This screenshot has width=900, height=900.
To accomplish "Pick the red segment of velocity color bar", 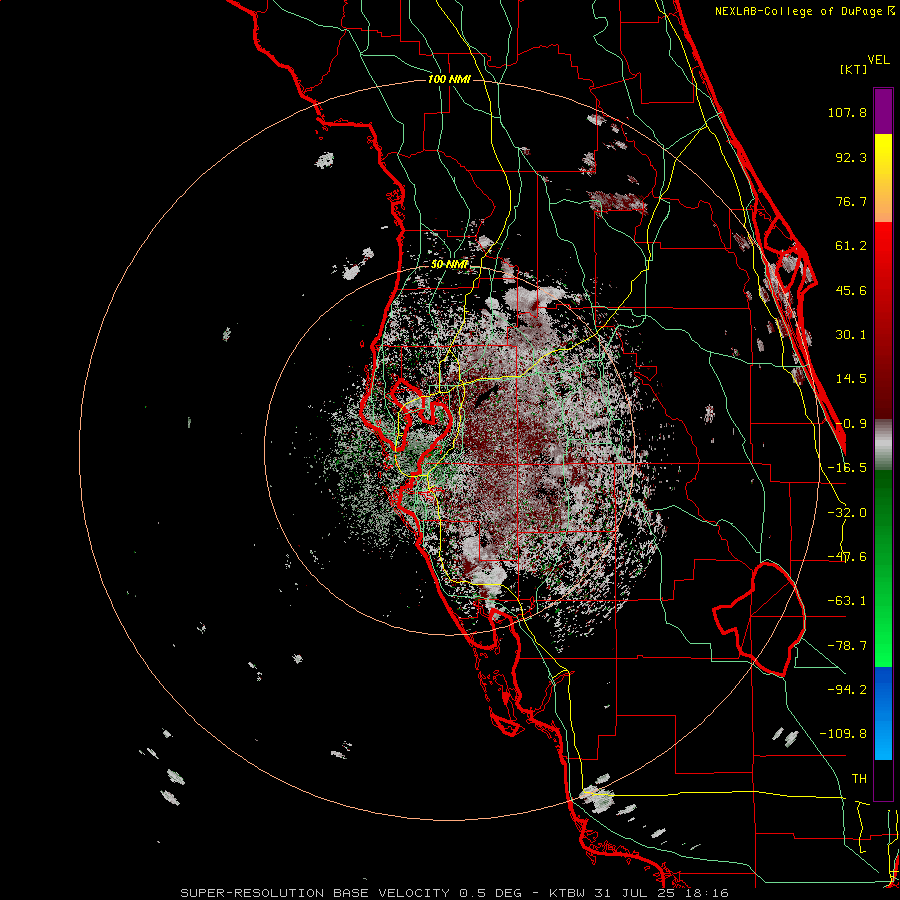I will [883, 320].
